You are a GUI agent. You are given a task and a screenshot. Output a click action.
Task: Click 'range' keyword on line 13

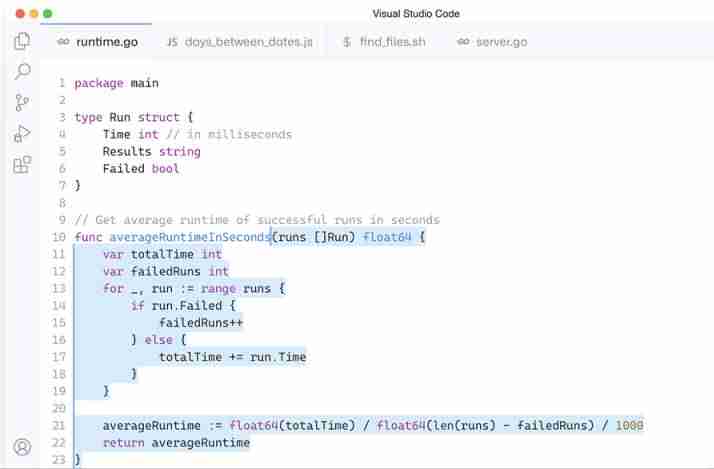click(218, 289)
